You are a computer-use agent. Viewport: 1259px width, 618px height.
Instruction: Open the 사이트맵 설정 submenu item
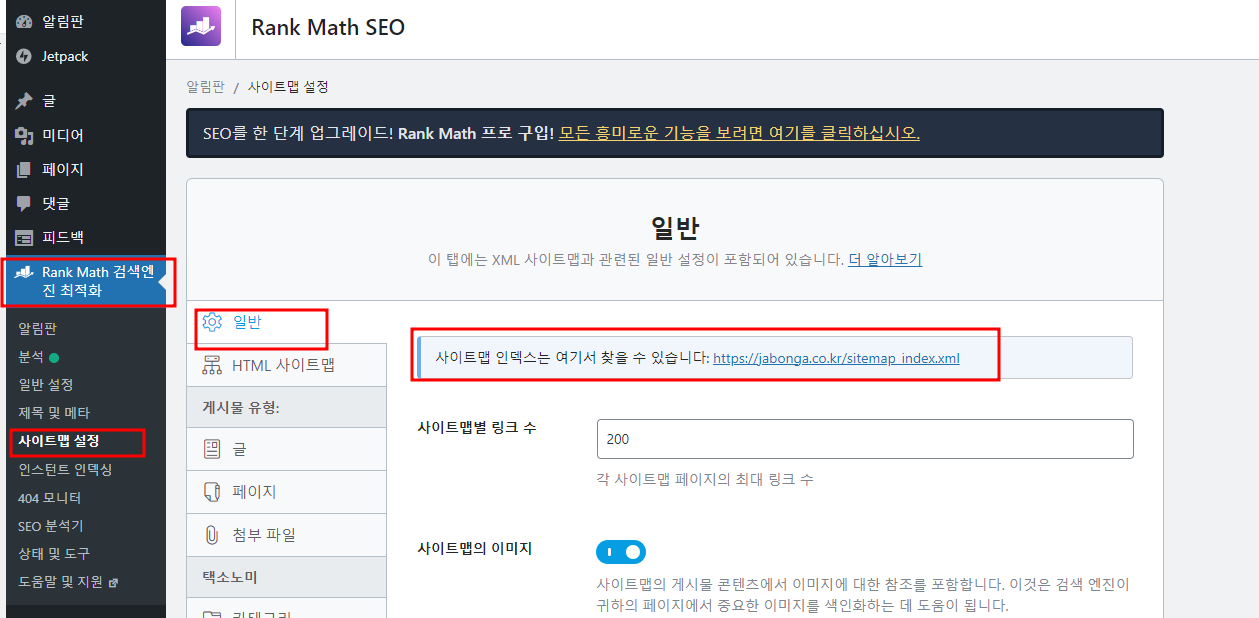coord(58,441)
